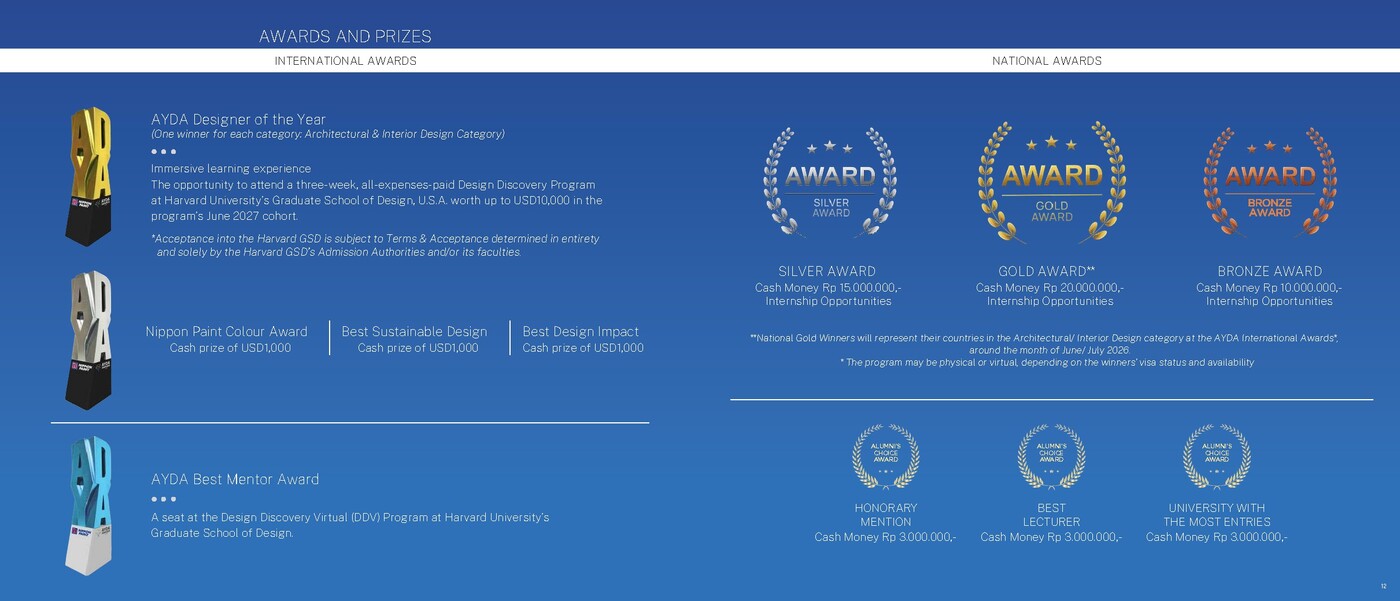Select the "Immersive learning experience" line
The width and height of the screenshot is (1400, 601).
coord(231,169)
